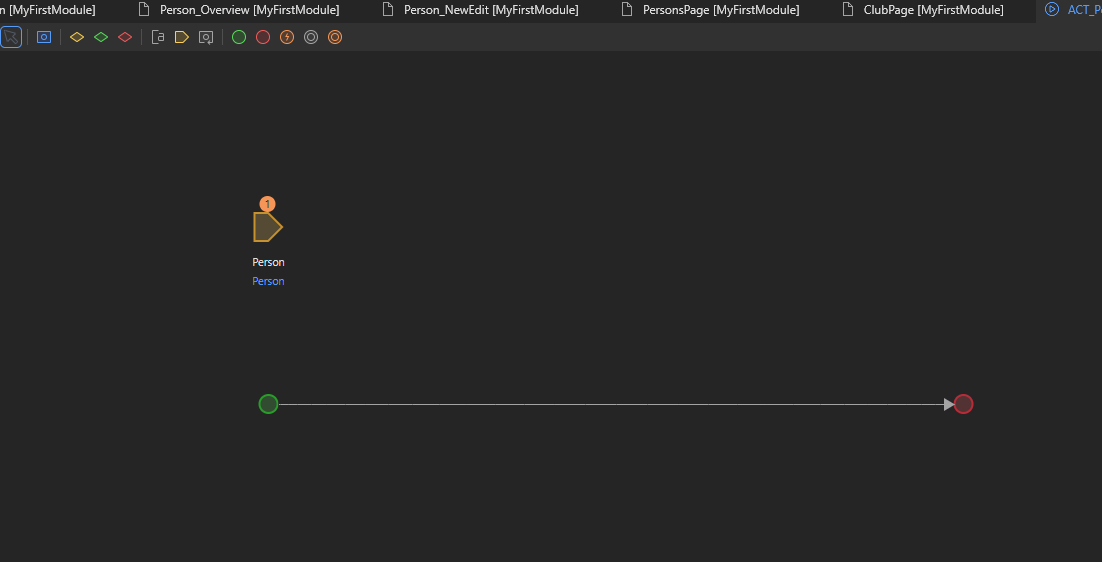The image size is (1102, 562).
Task: Choose the yellow diamond Decision tool
Action: pos(77,37)
